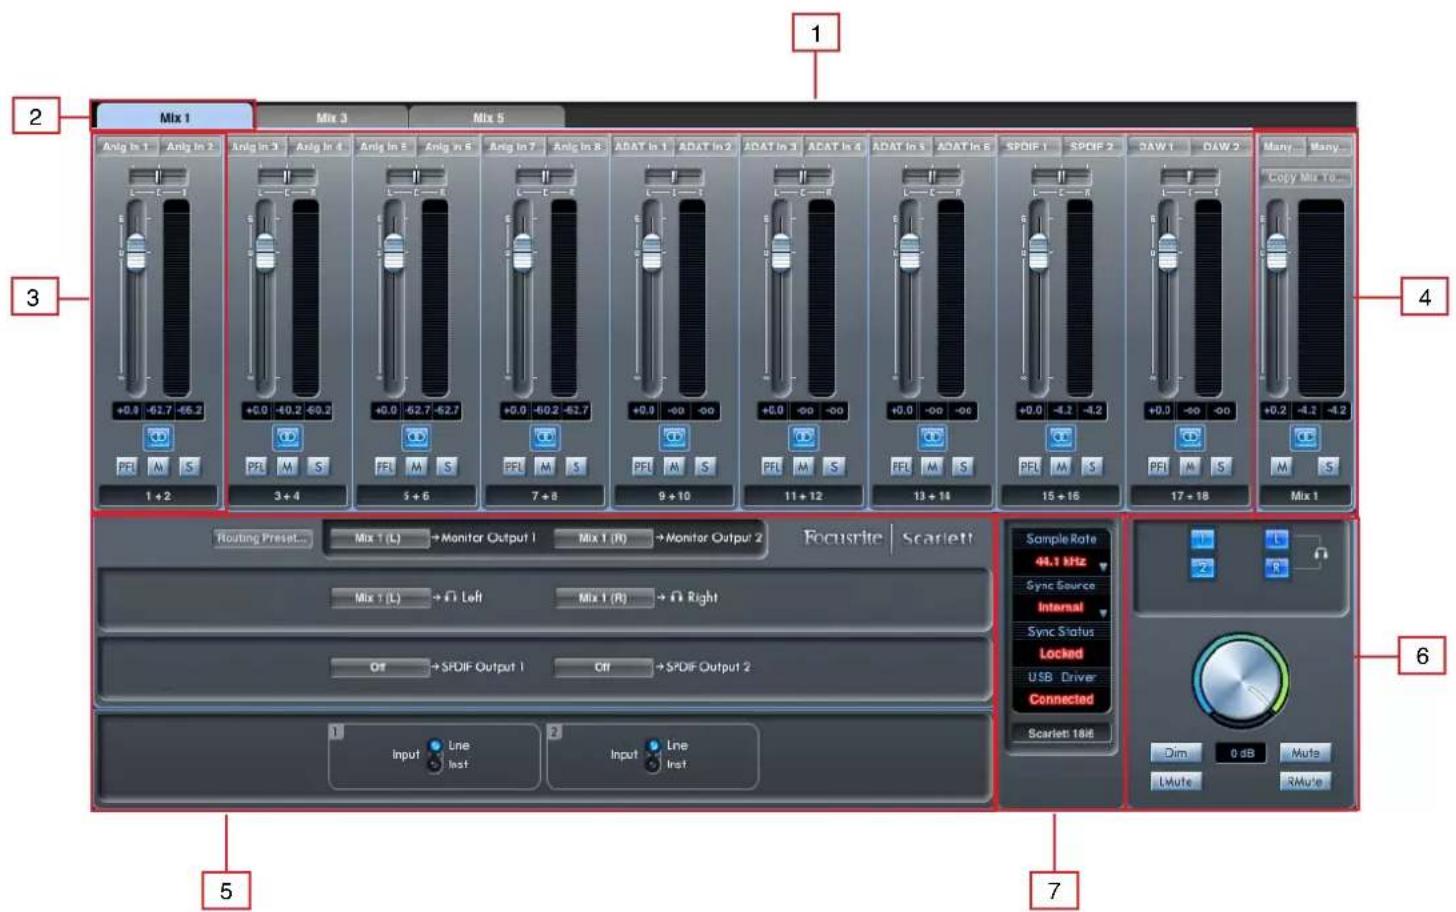
Task: Mute channel 3+4 with its M button
Action: 287,467
